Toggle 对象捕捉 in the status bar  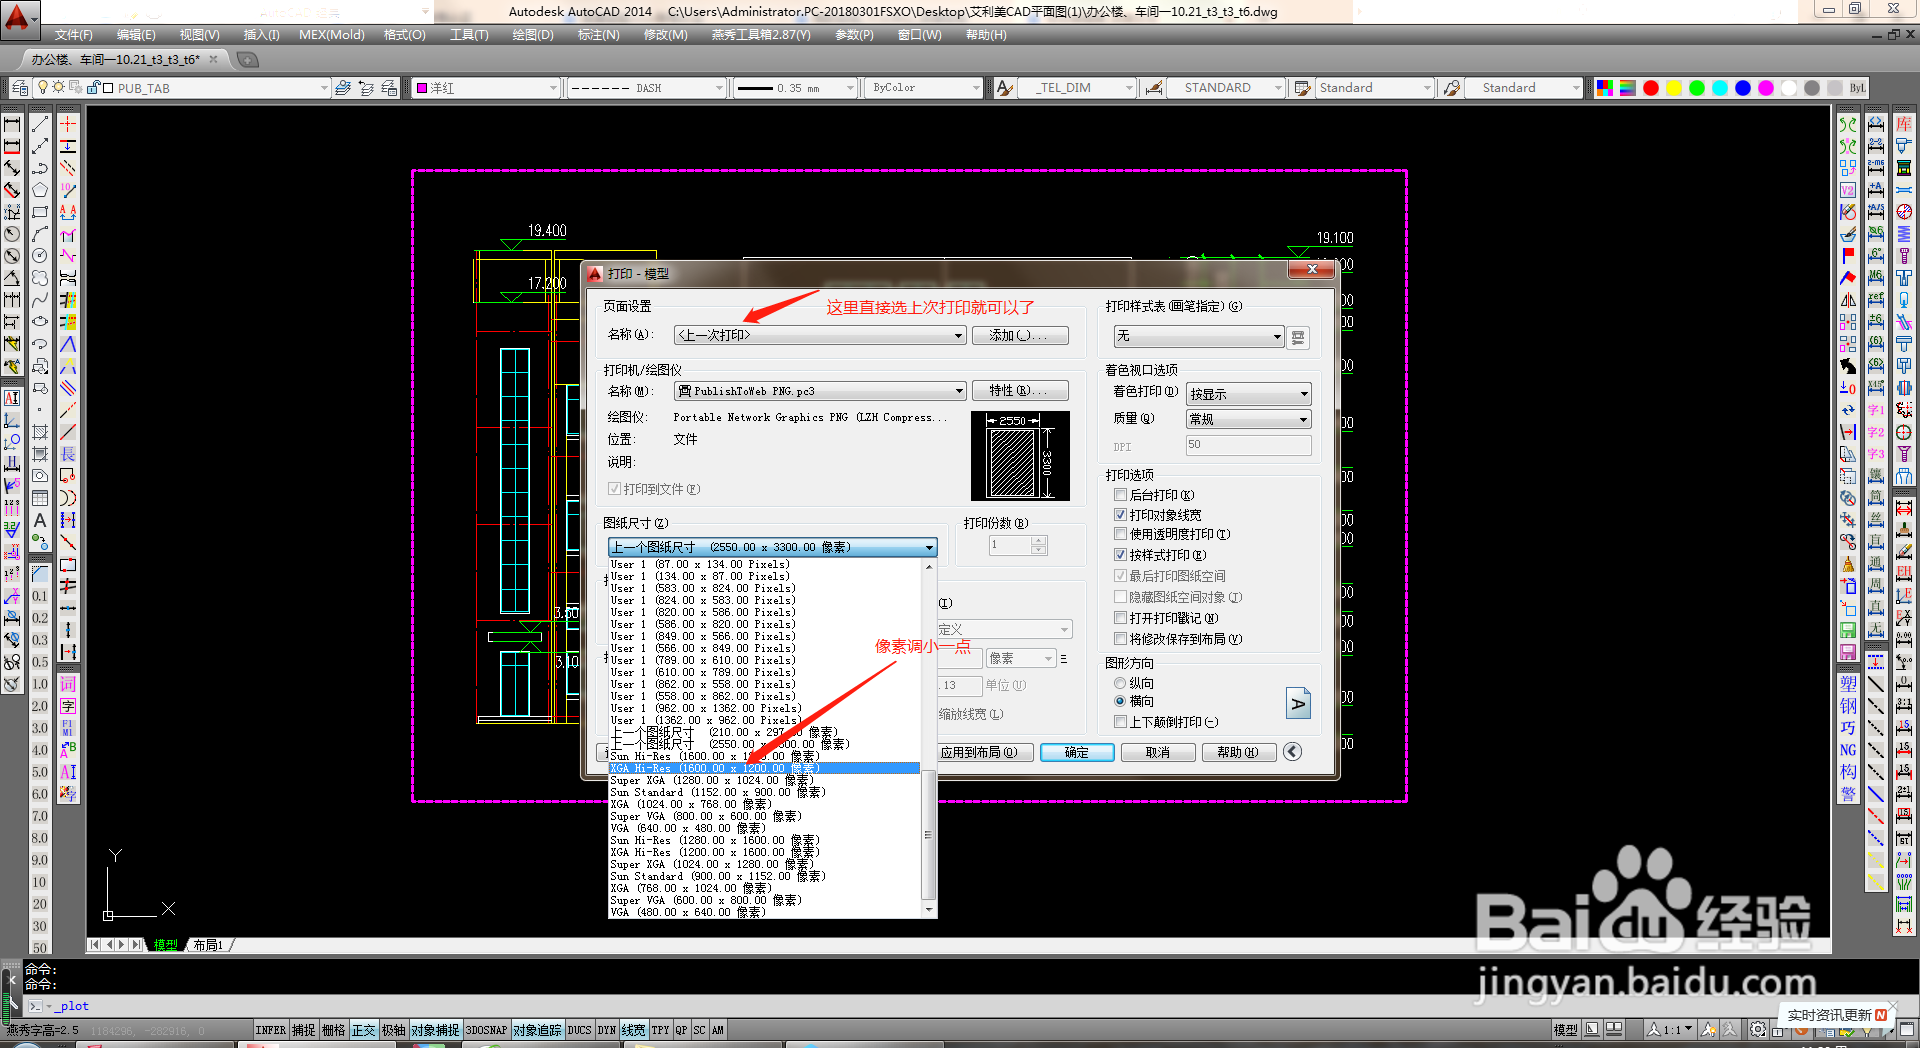[435, 1030]
